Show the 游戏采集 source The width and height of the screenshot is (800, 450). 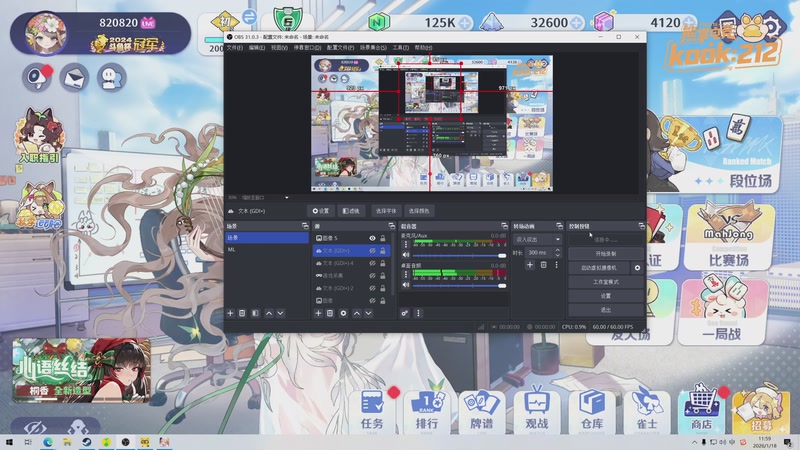[x=372, y=276]
